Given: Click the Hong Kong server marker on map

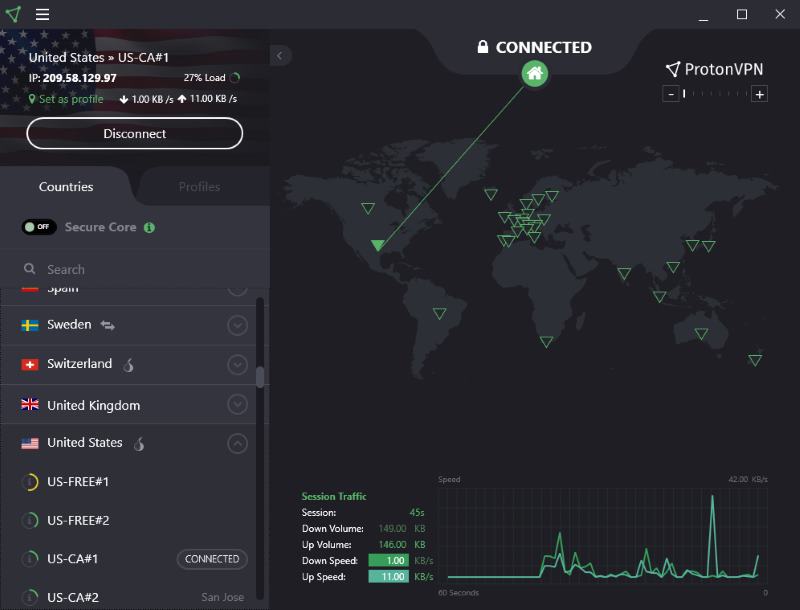Looking at the screenshot, I should 673,267.
